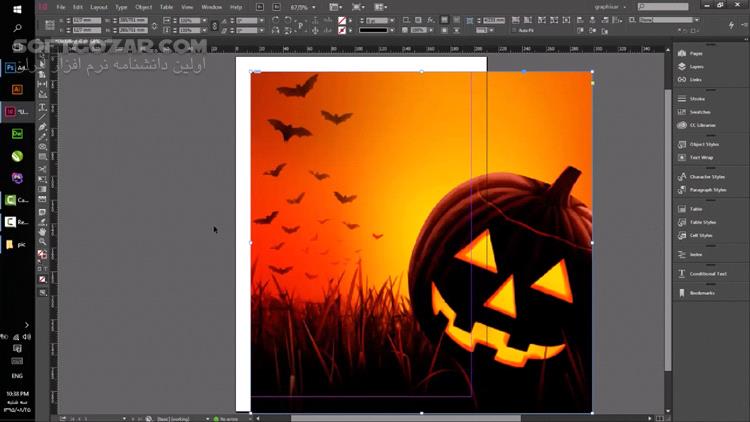Open the workspace switcher dropdown

610,7
